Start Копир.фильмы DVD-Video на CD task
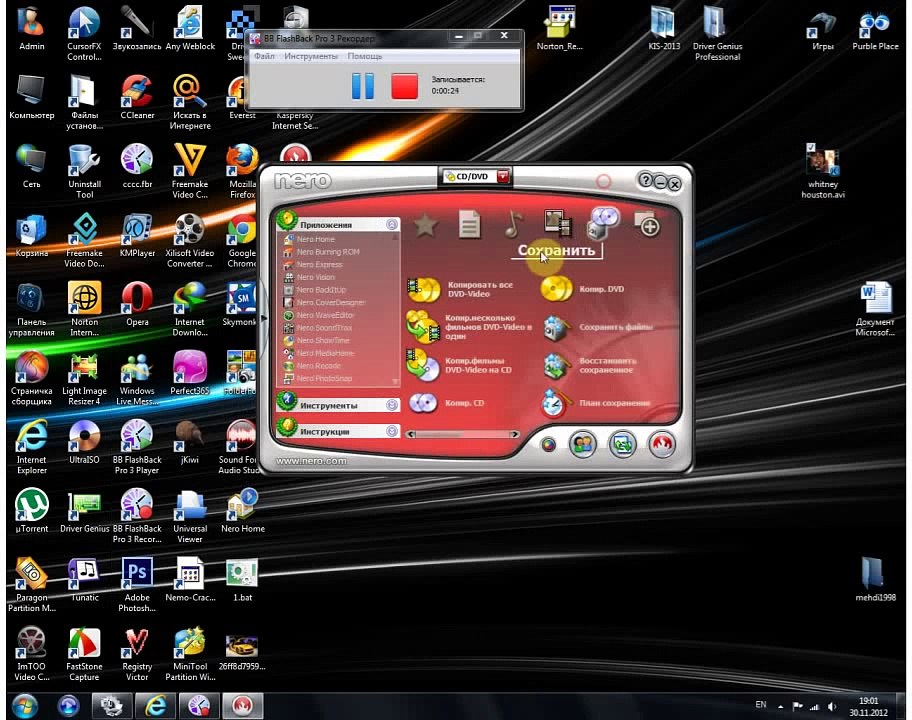 click(x=457, y=365)
